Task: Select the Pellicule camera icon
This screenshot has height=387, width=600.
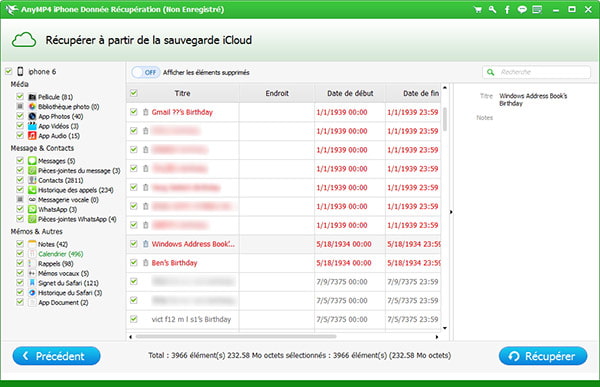Action: point(32,97)
